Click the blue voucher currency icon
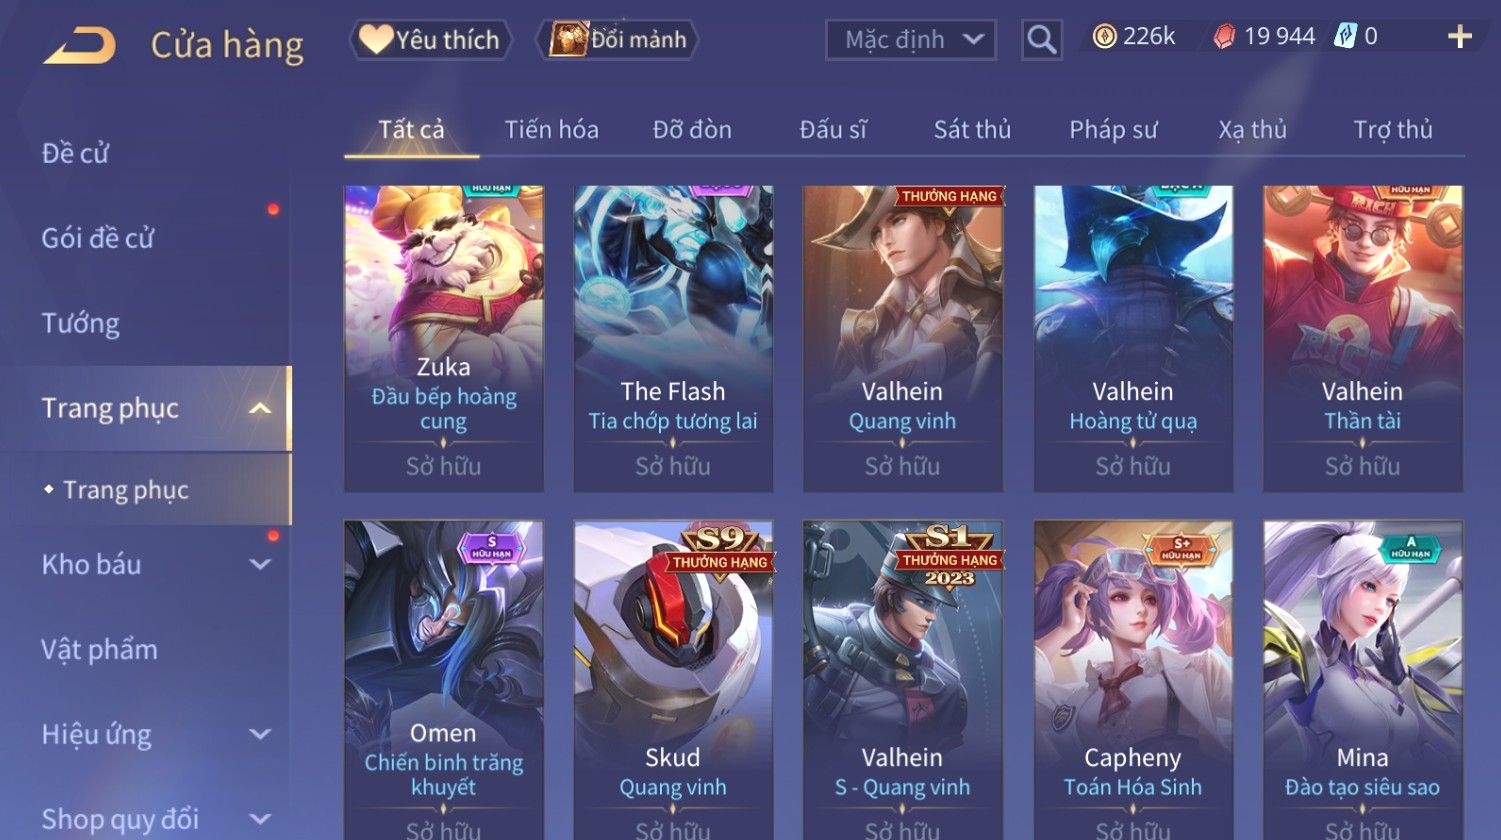 tap(1345, 37)
